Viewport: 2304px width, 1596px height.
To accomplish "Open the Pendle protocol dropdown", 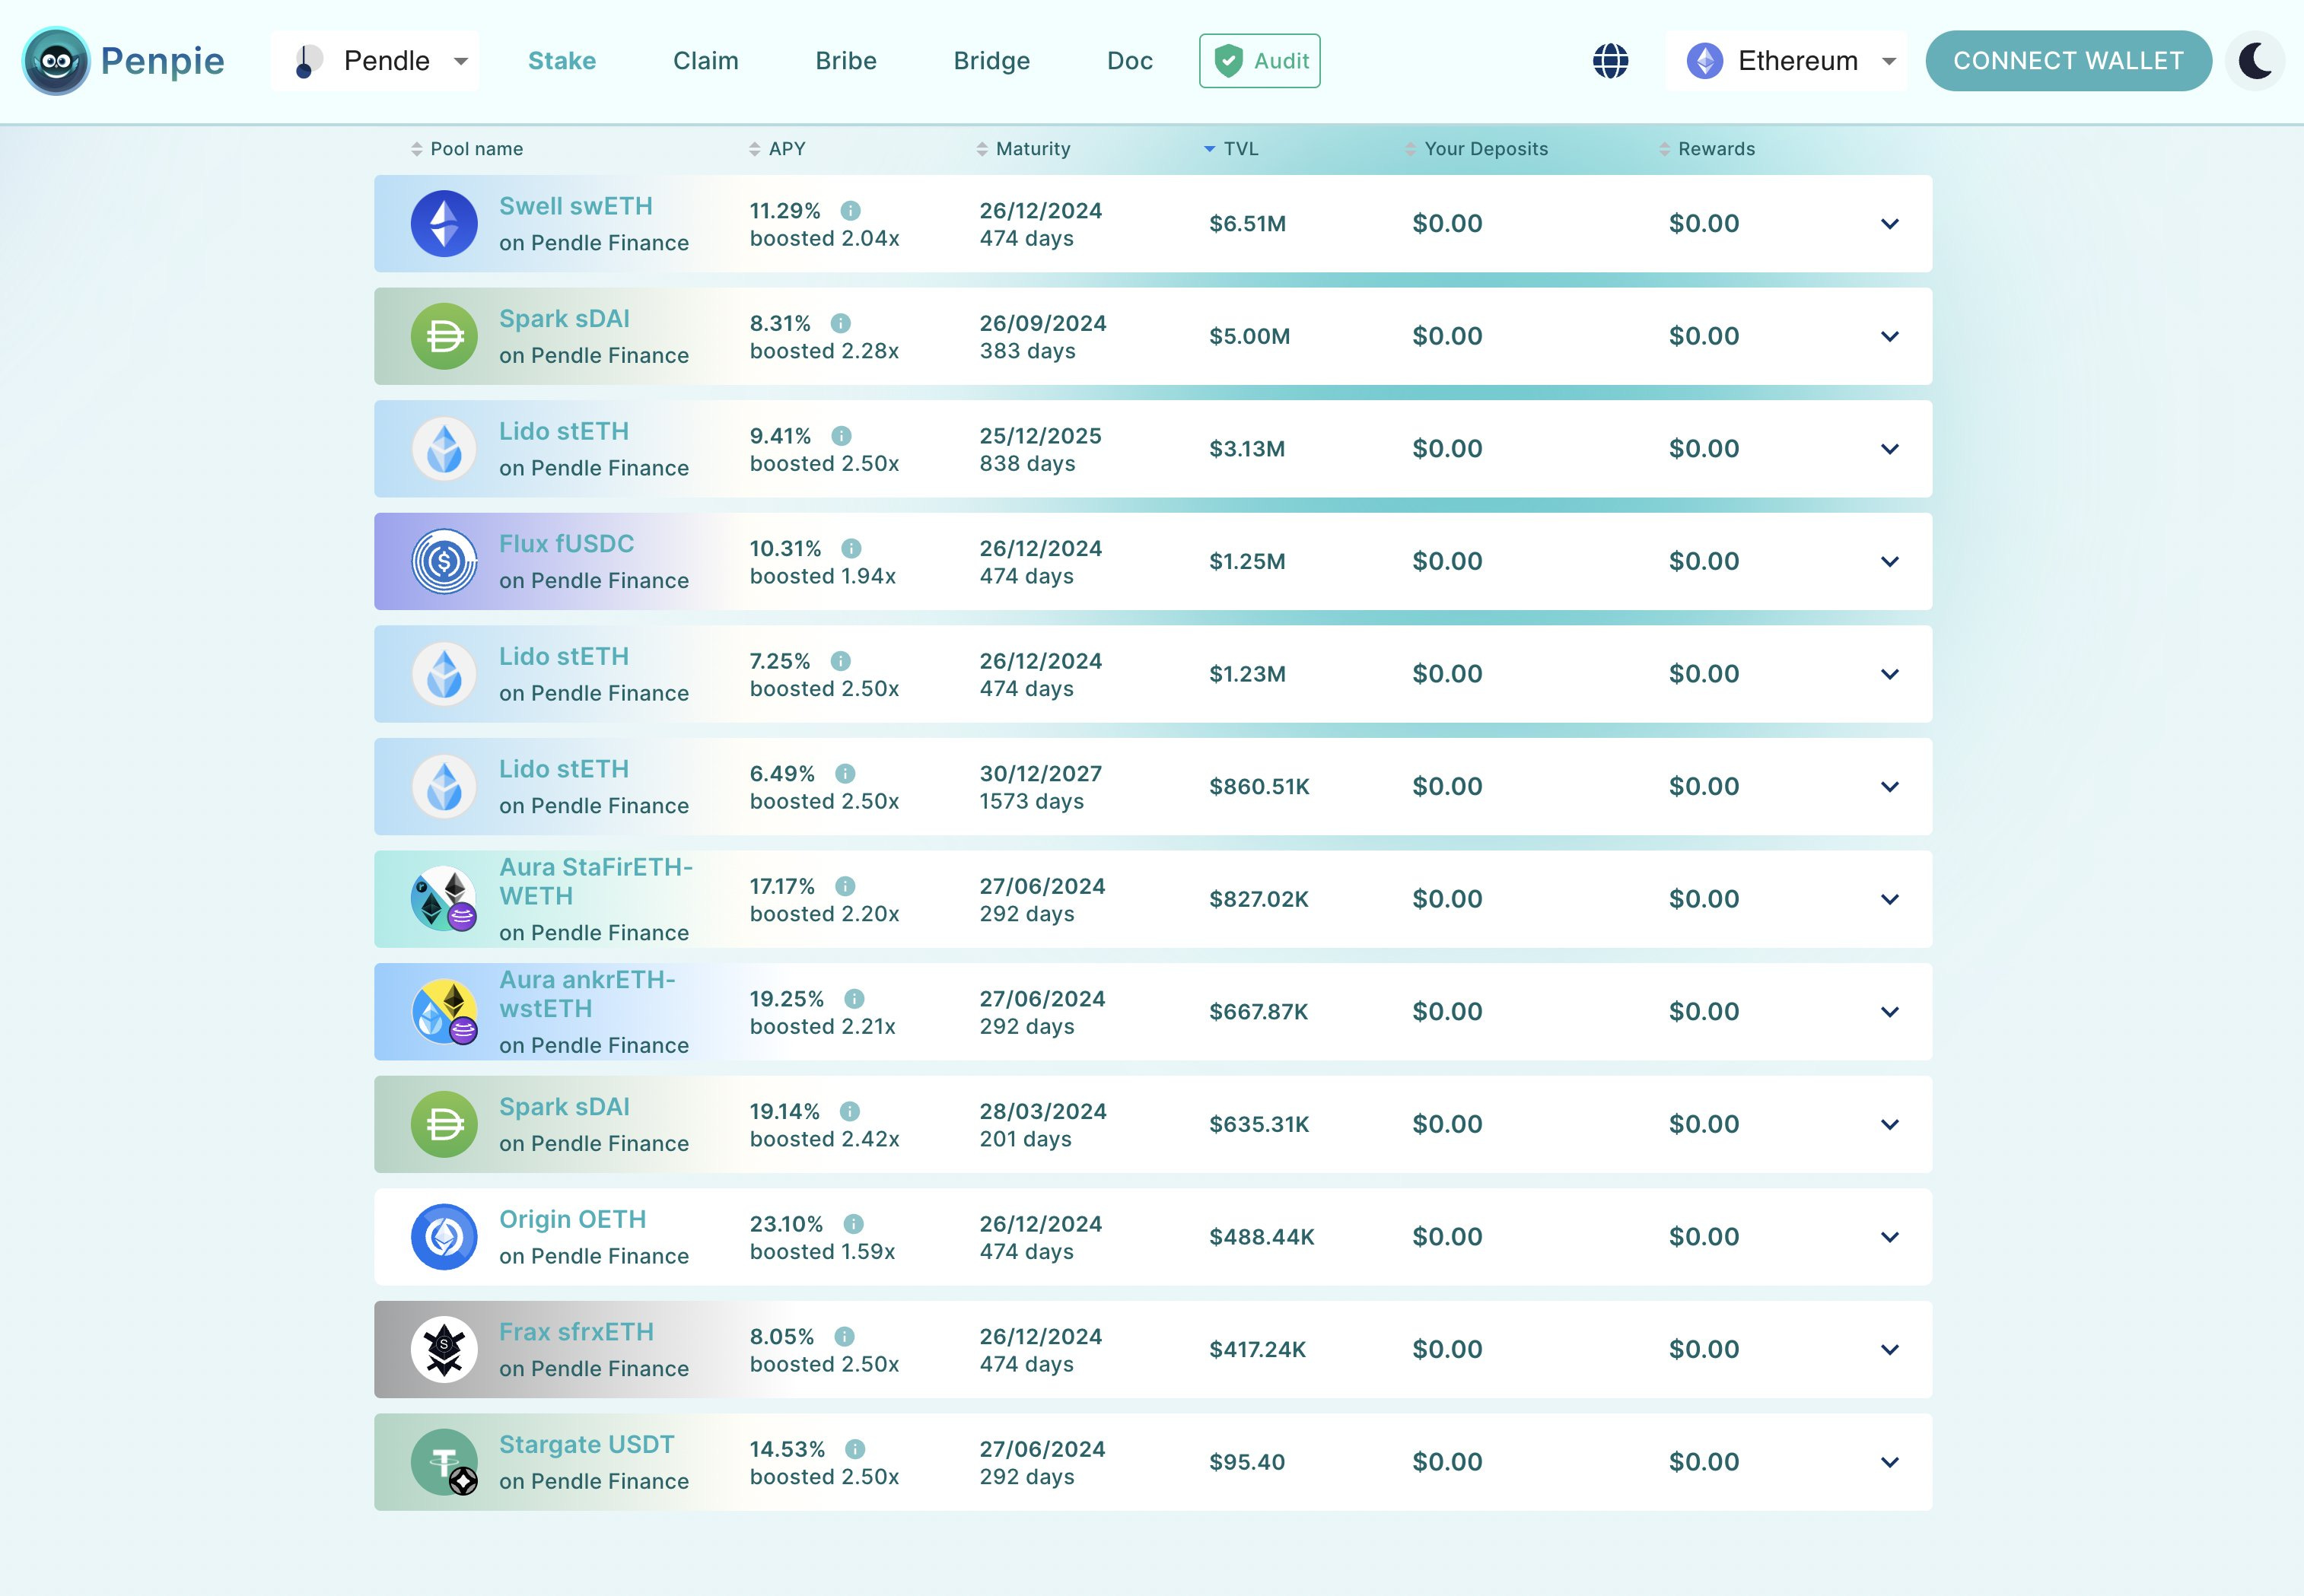I will pyautogui.click(x=375, y=61).
